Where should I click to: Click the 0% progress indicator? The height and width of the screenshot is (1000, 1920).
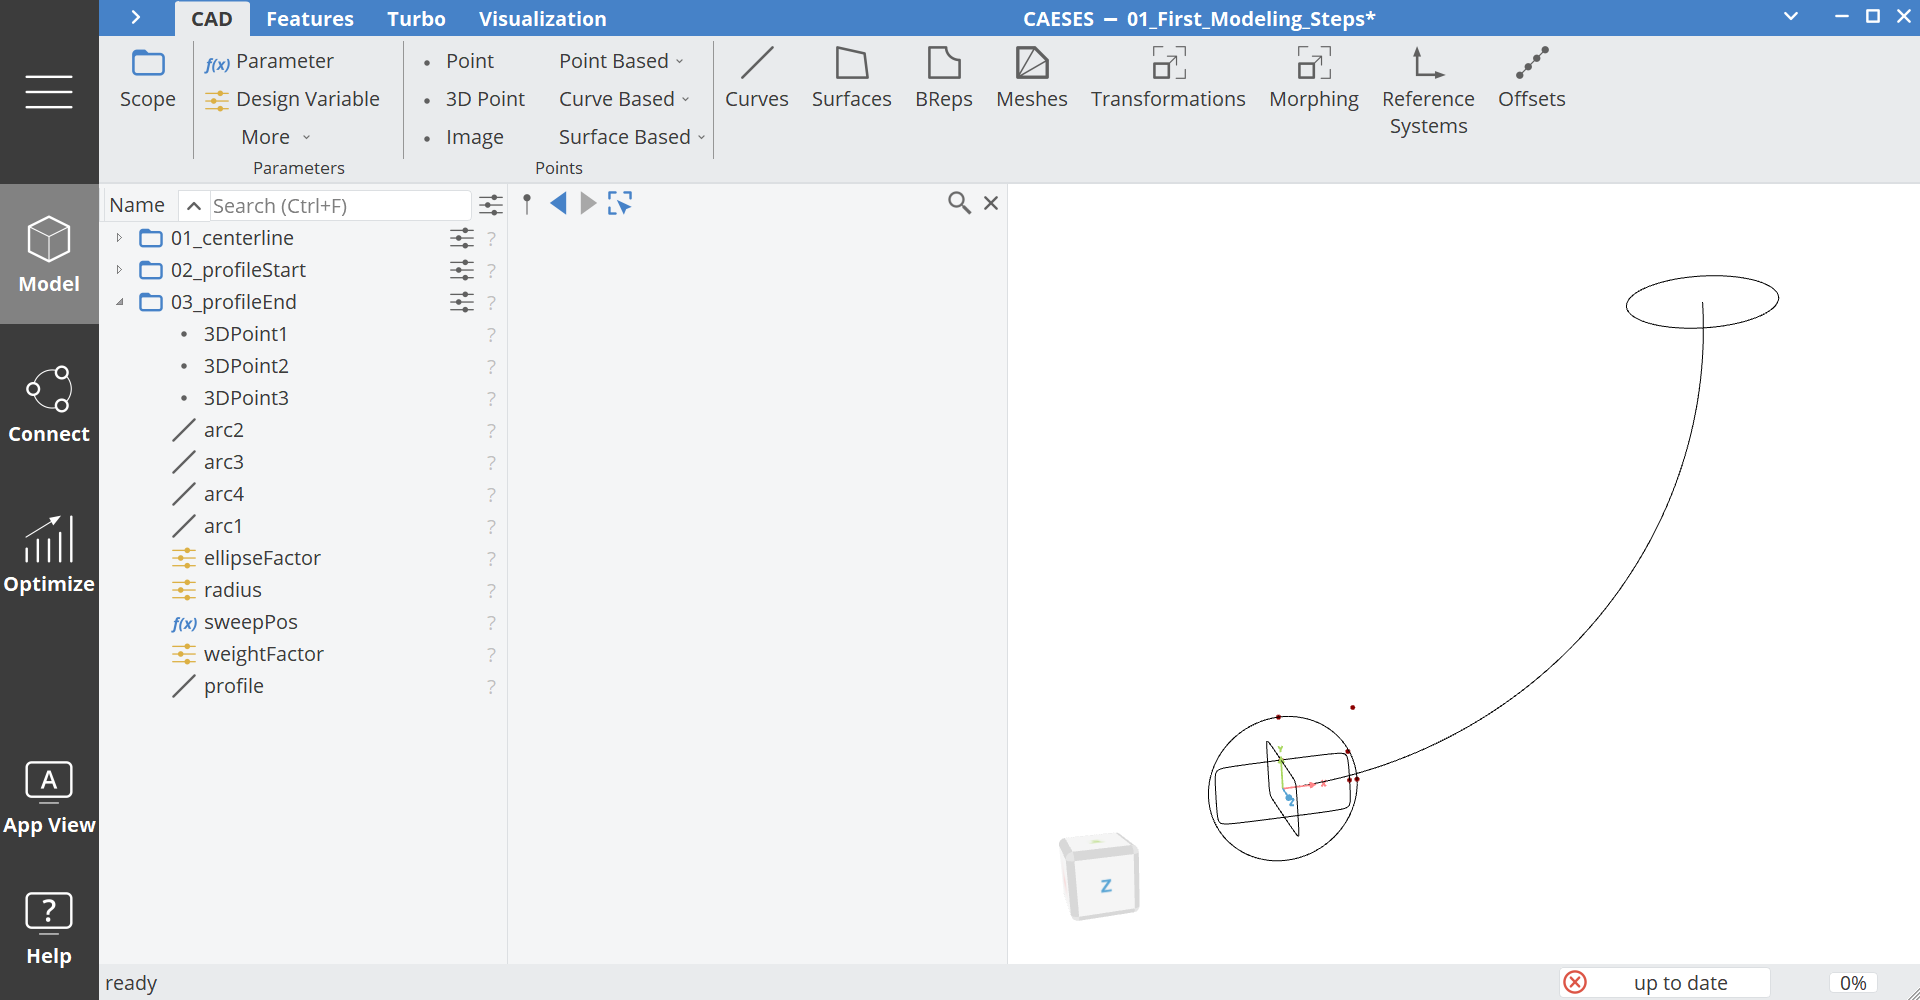(1853, 982)
